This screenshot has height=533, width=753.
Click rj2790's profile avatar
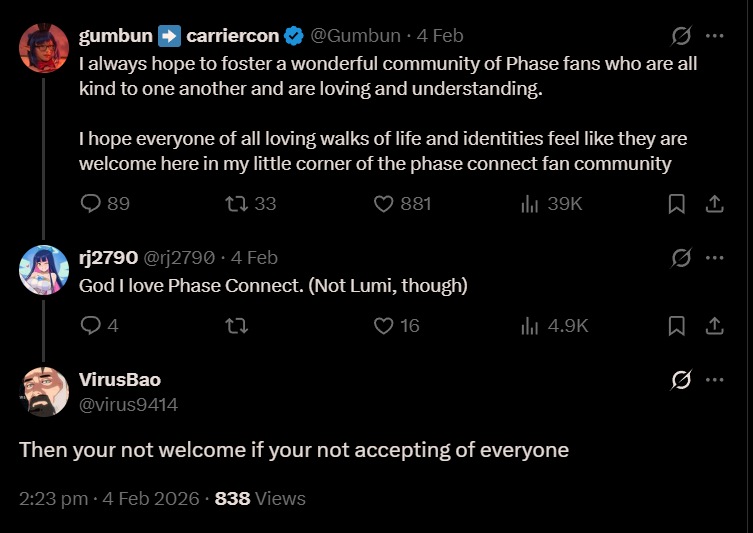(x=44, y=270)
